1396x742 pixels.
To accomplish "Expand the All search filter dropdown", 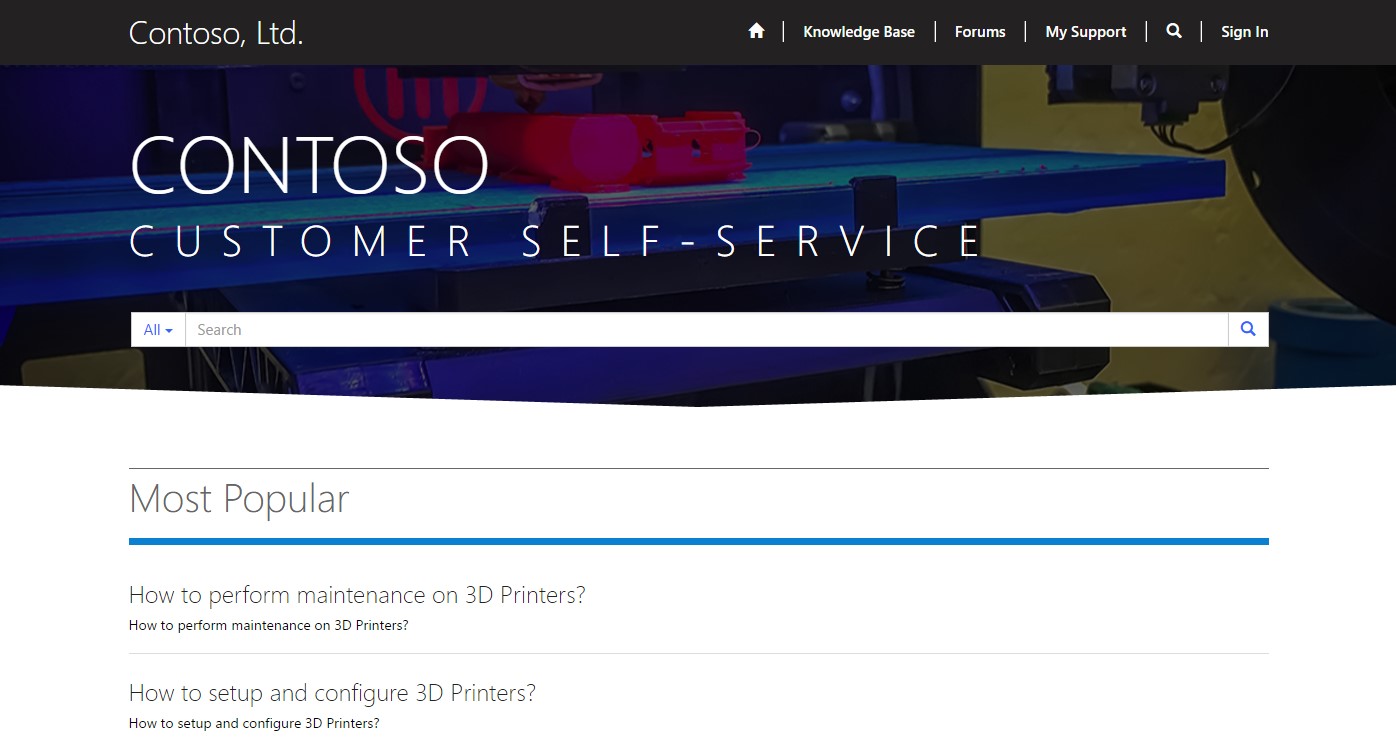I will click(x=158, y=330).
